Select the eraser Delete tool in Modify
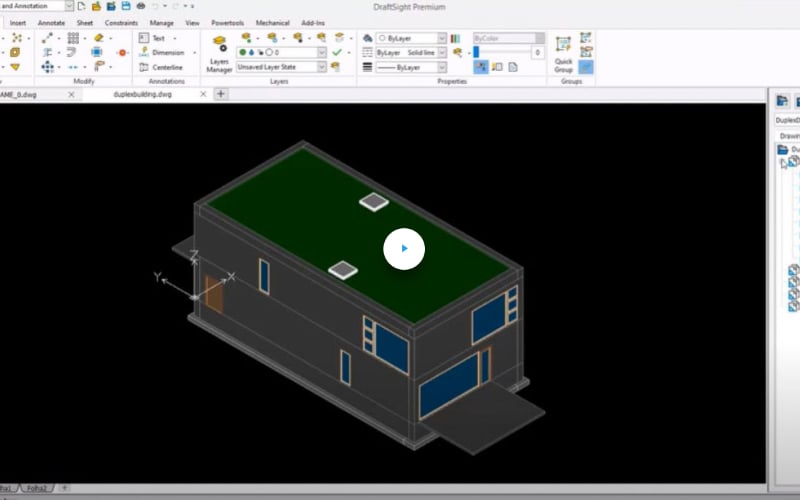 coord(99,38)
